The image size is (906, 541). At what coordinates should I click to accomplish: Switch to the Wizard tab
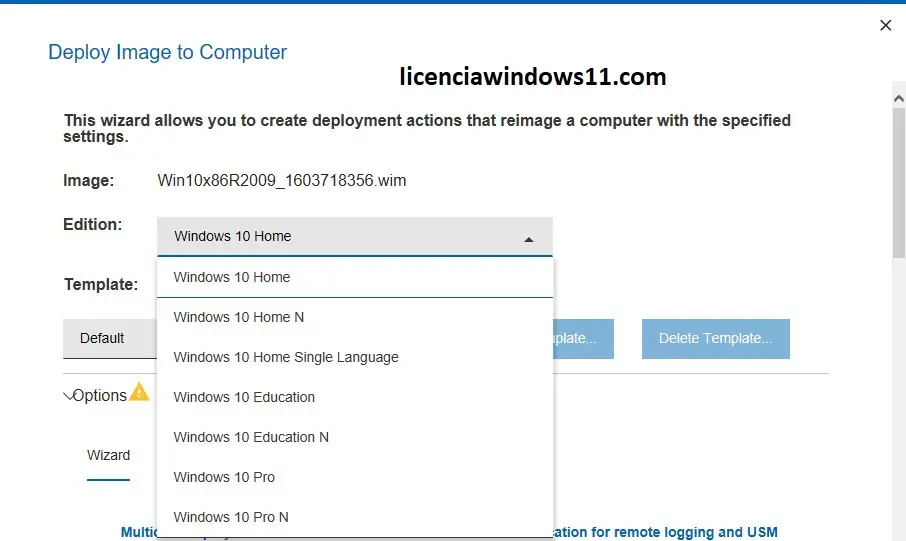pyautogui.click(x=109, y=455)
